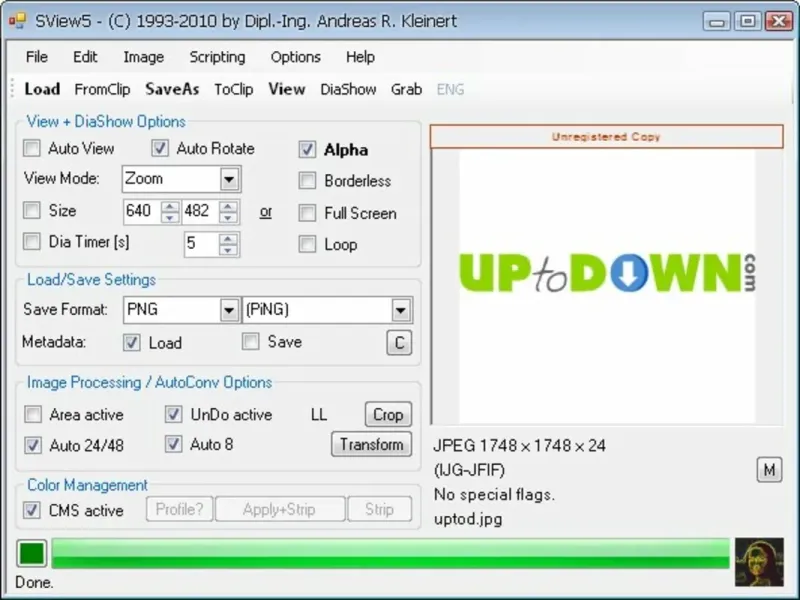The image size is (800, 600).
Task: Click the Apply+Strip button
Action: tap(280, 509)
